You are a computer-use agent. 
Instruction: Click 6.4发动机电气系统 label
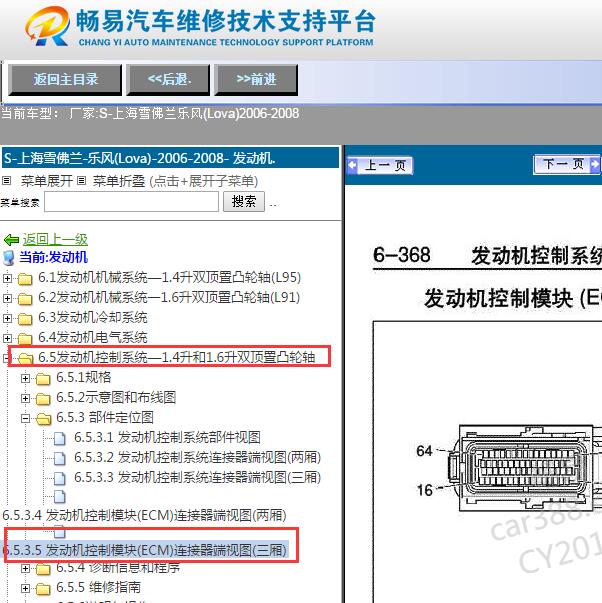(x=93, y=337)
